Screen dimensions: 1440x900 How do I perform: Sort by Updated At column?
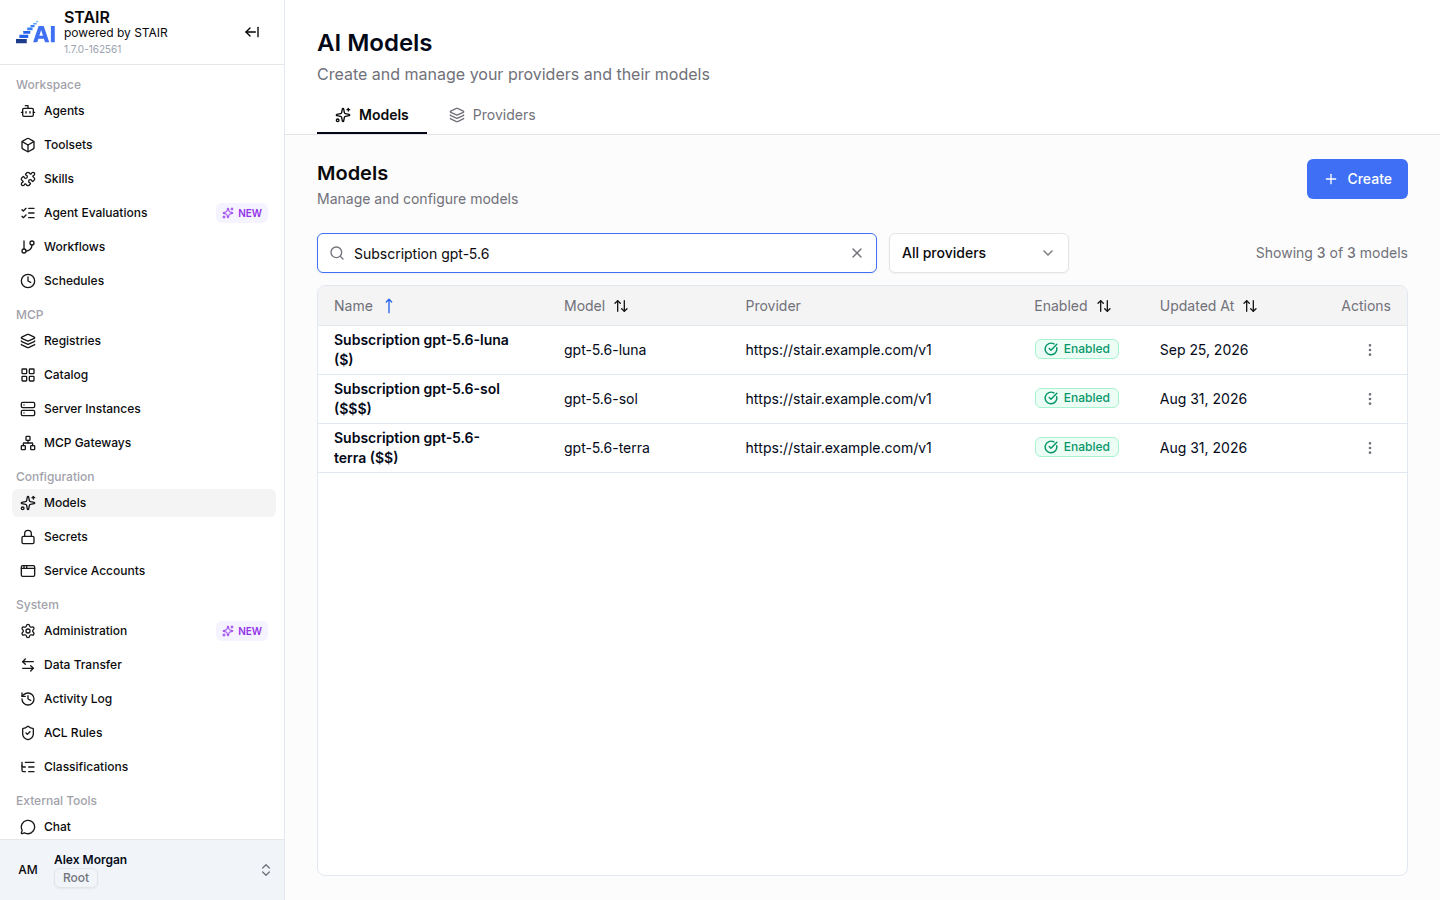coord(1208,306)
